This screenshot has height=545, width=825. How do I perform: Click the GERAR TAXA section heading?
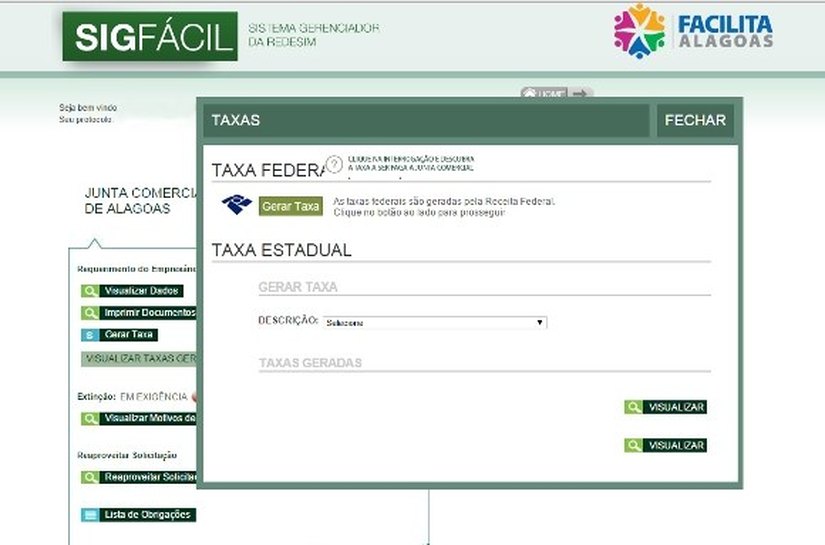click(298, 287)
